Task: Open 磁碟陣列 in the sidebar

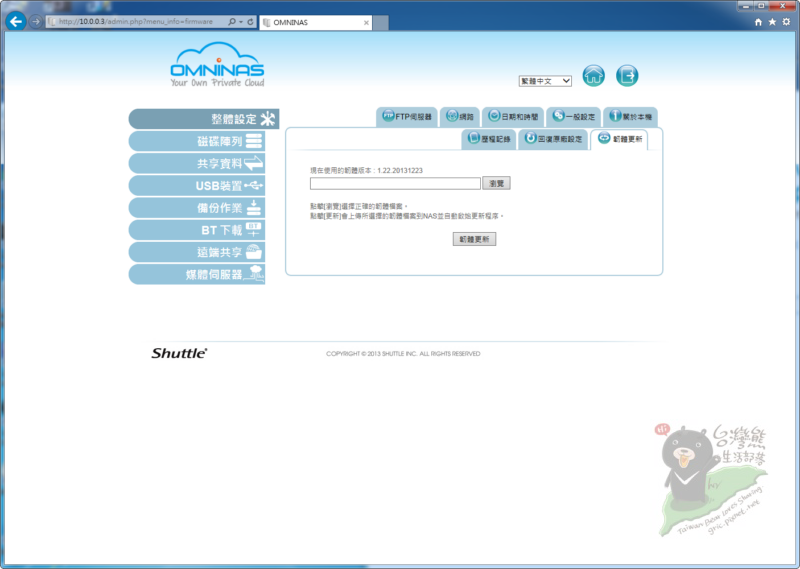Action: [x=197, y=141]
